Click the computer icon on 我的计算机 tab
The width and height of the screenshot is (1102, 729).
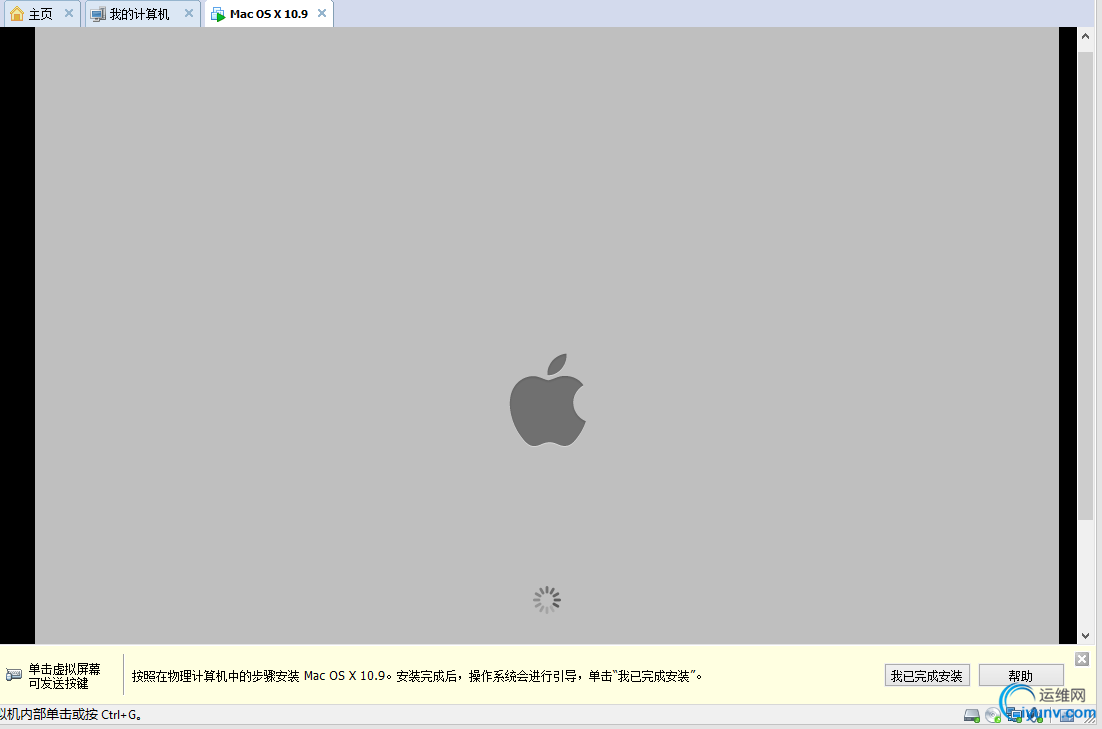(98, 14)
